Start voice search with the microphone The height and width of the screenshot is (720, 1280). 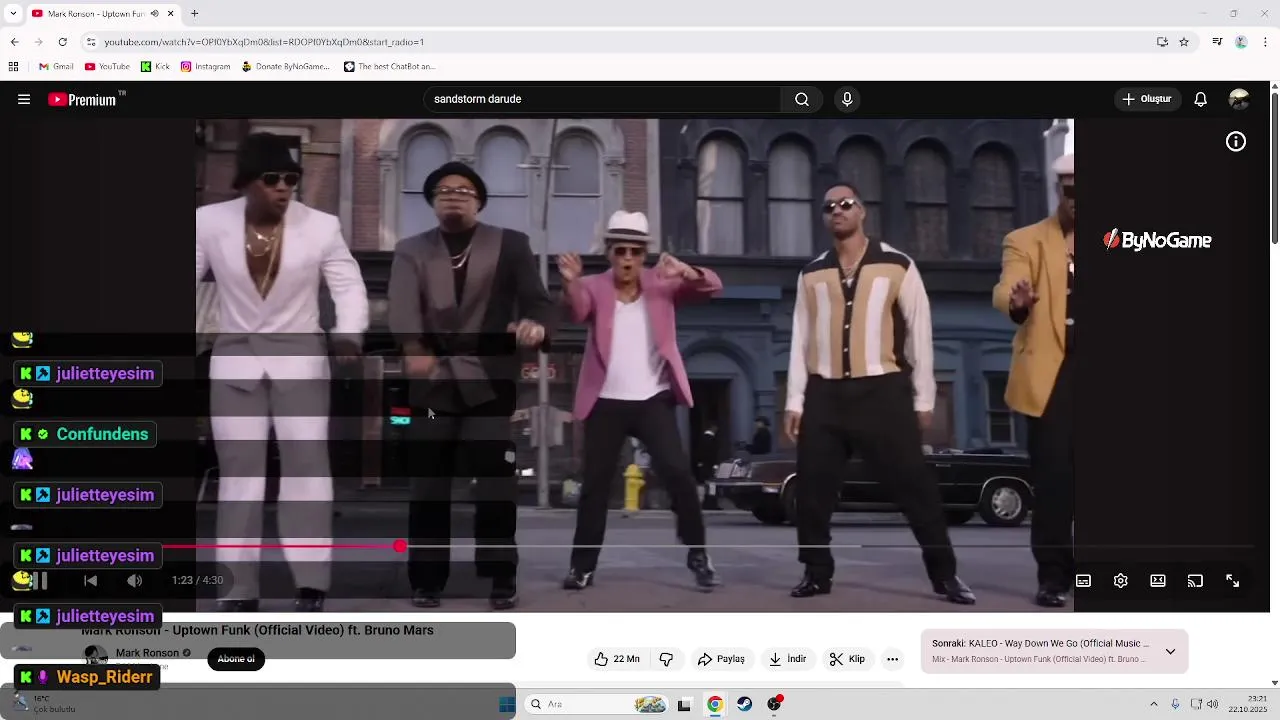[x=847, y=99]
